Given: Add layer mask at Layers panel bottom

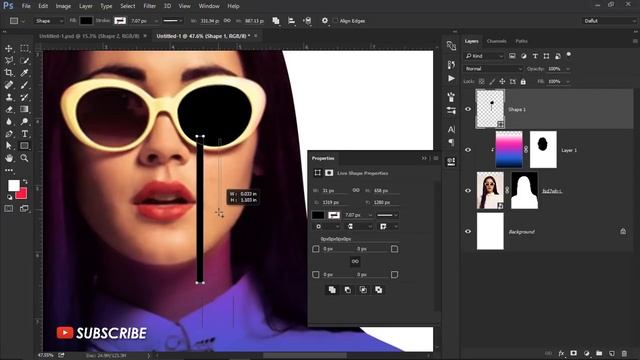Looking at the screenshot, I should click(573, 353).
